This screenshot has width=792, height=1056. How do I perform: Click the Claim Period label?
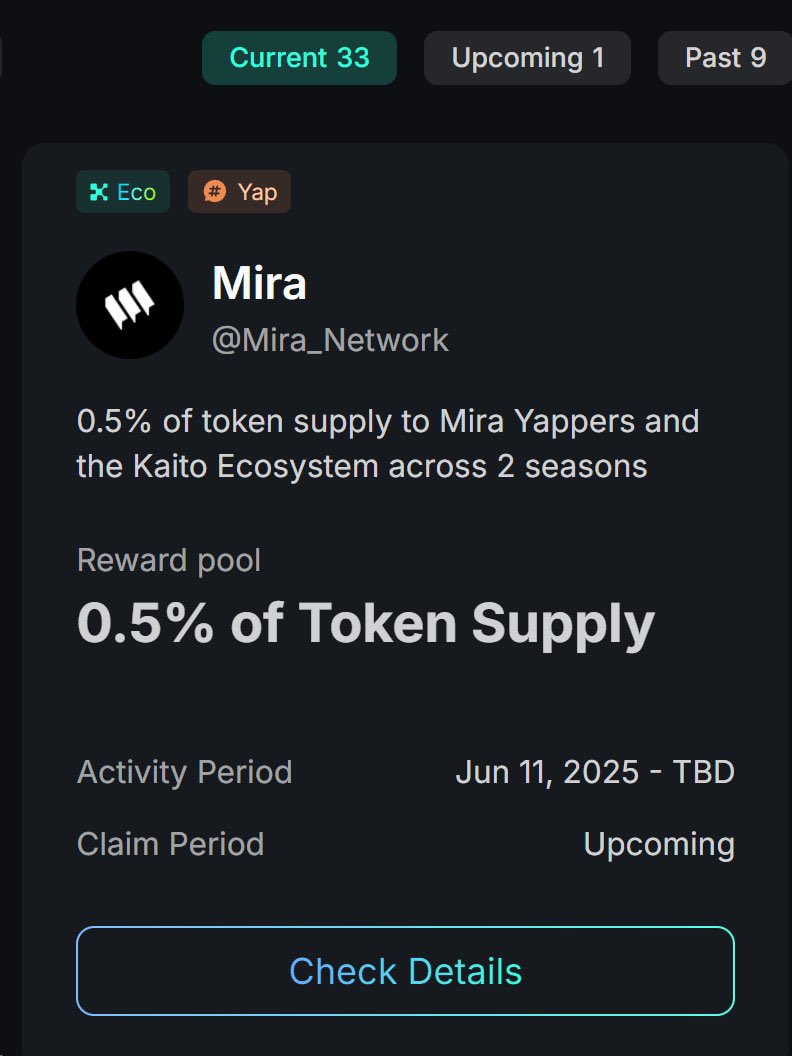tap(170, 844)
